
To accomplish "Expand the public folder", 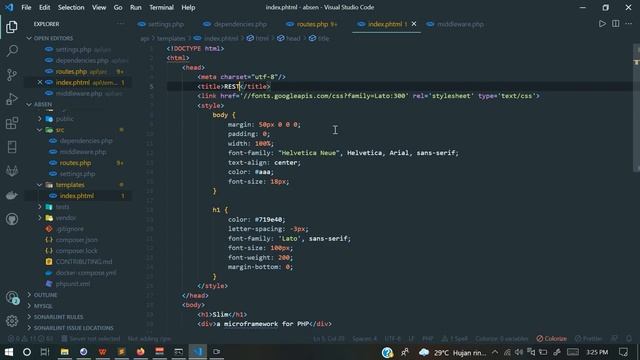I will (x=64, y=119).
